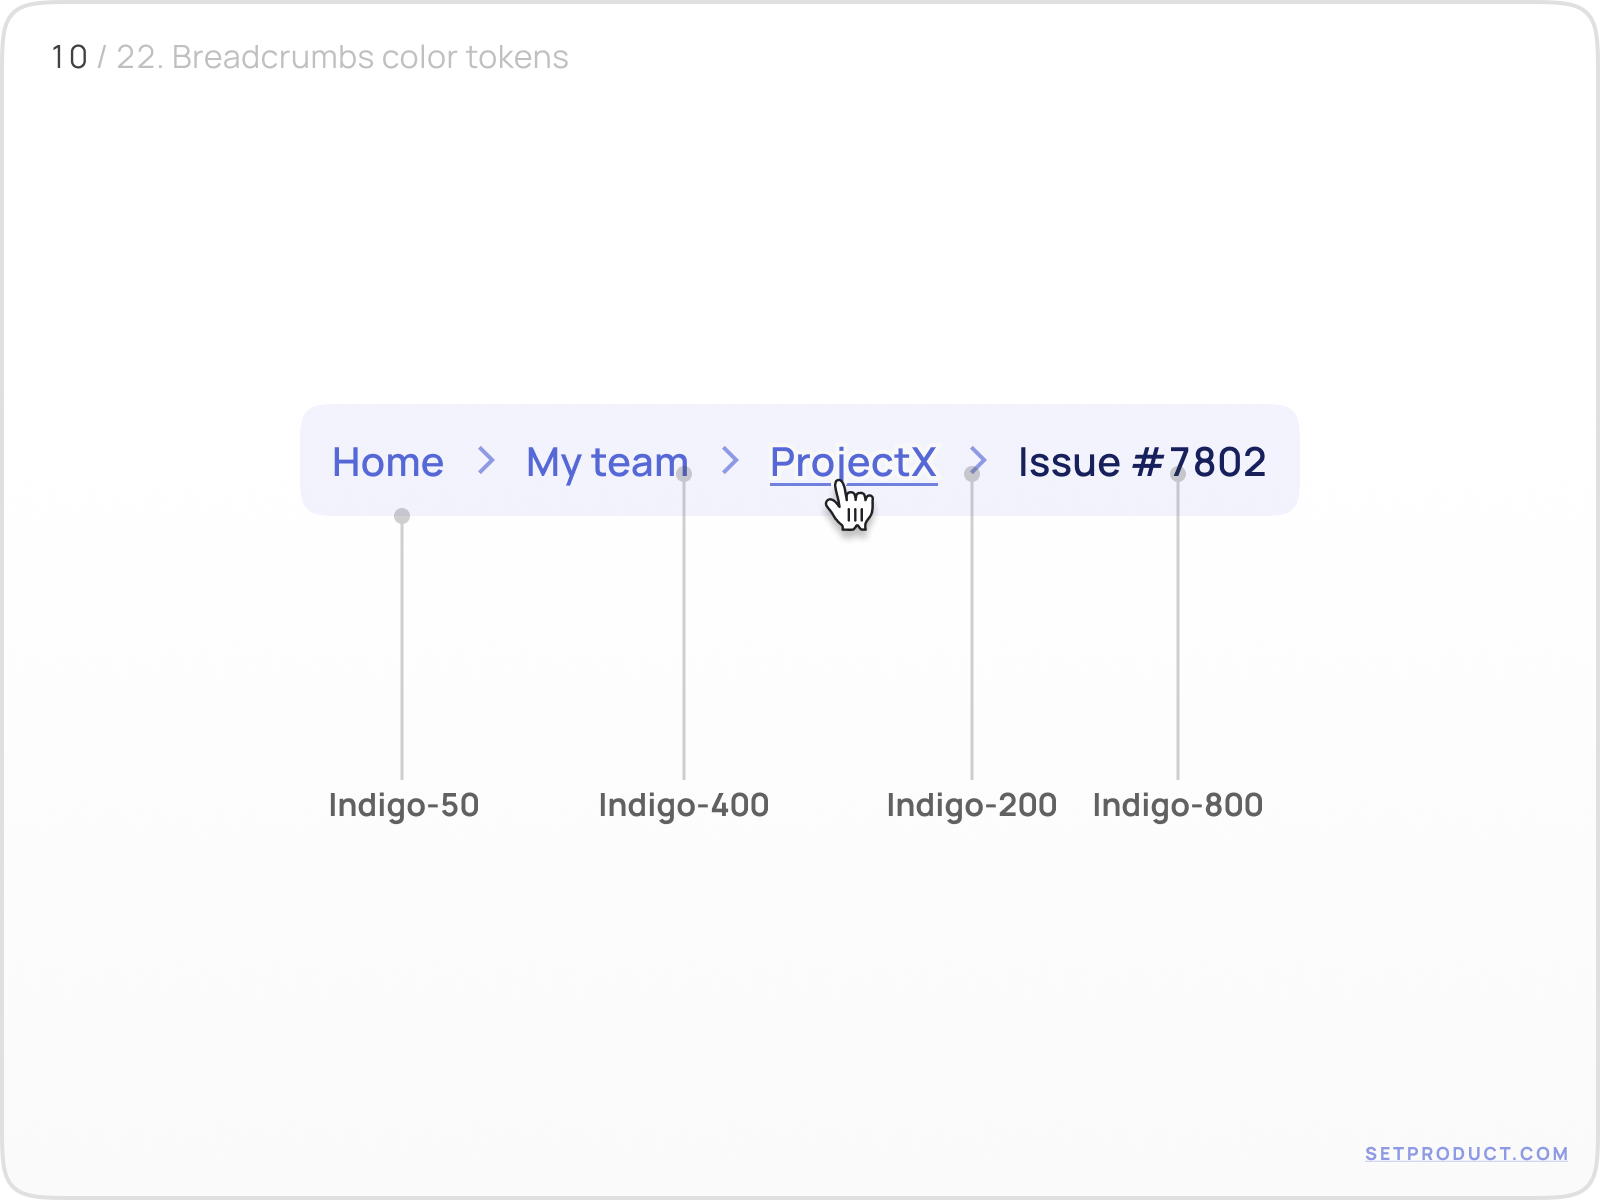Click the callout dot atop Indigo-400 line
Image resolution: width=1600 pixels, height=1200 pixels.
(x=684, y=474)
